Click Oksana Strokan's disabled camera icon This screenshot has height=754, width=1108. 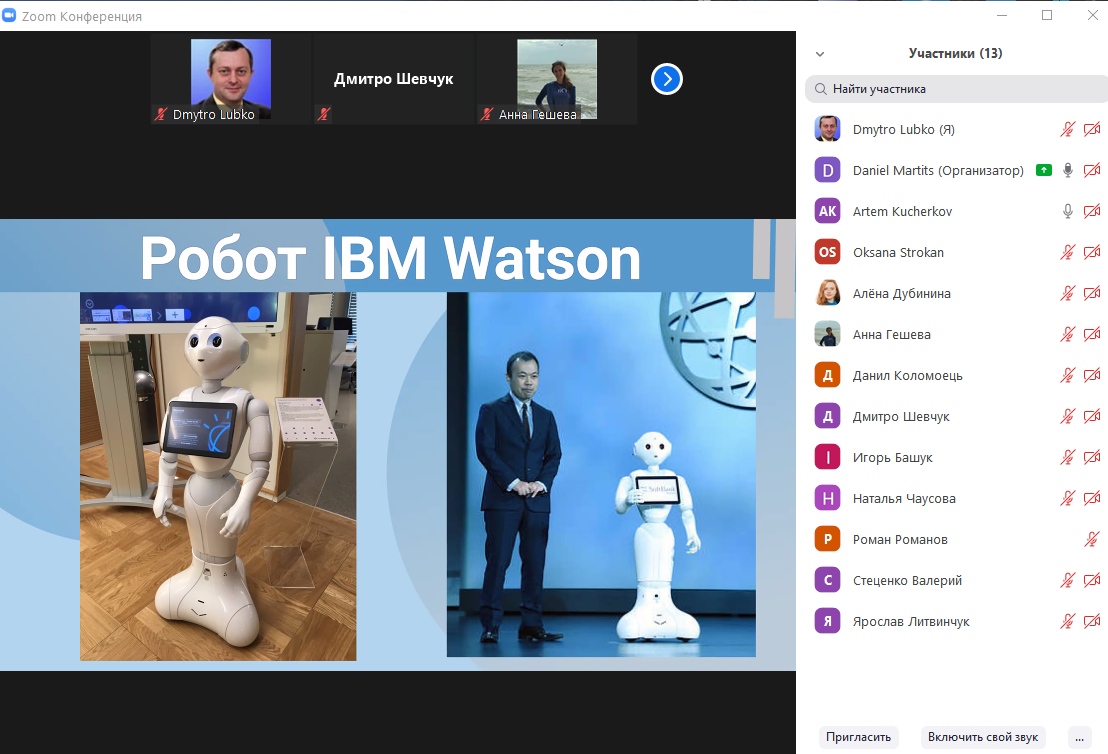1092,252
